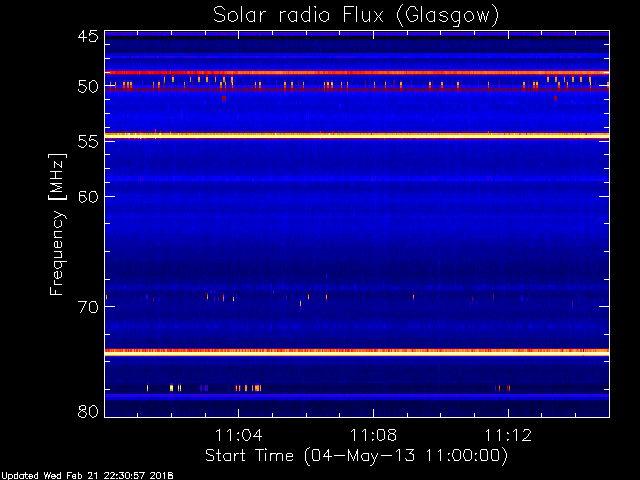Click the '60' frequency tick label
Screen dimensions: 640x480
point(88,196)
